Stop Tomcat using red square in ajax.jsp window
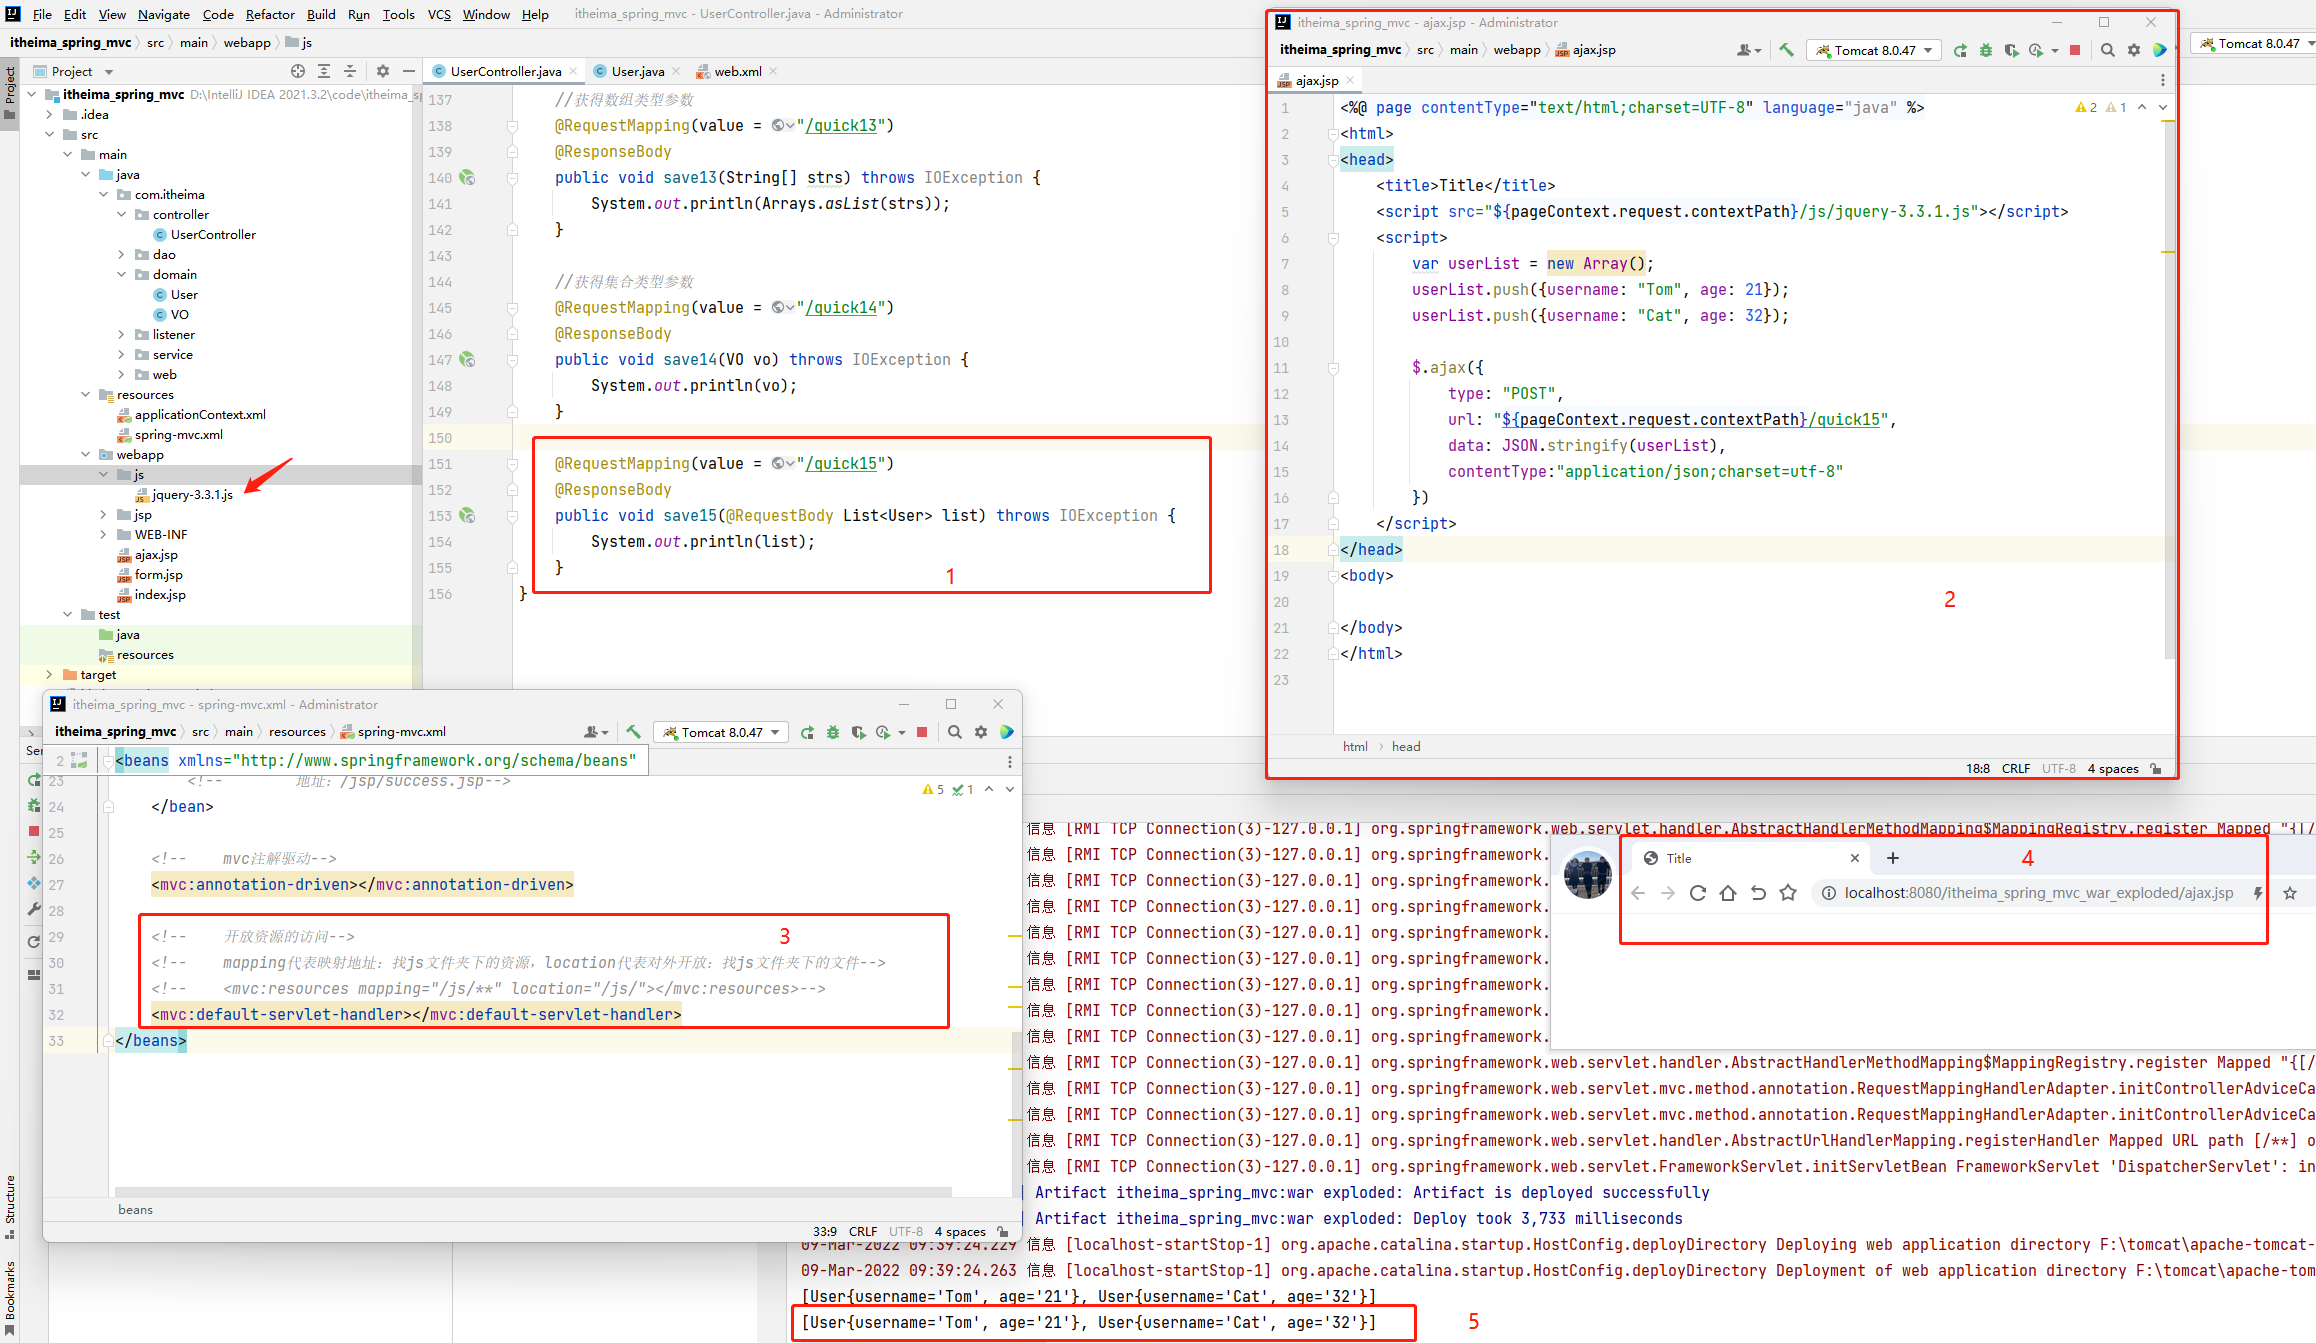The height and width of the screenshot is (1343, 2316). [2075, 50]
